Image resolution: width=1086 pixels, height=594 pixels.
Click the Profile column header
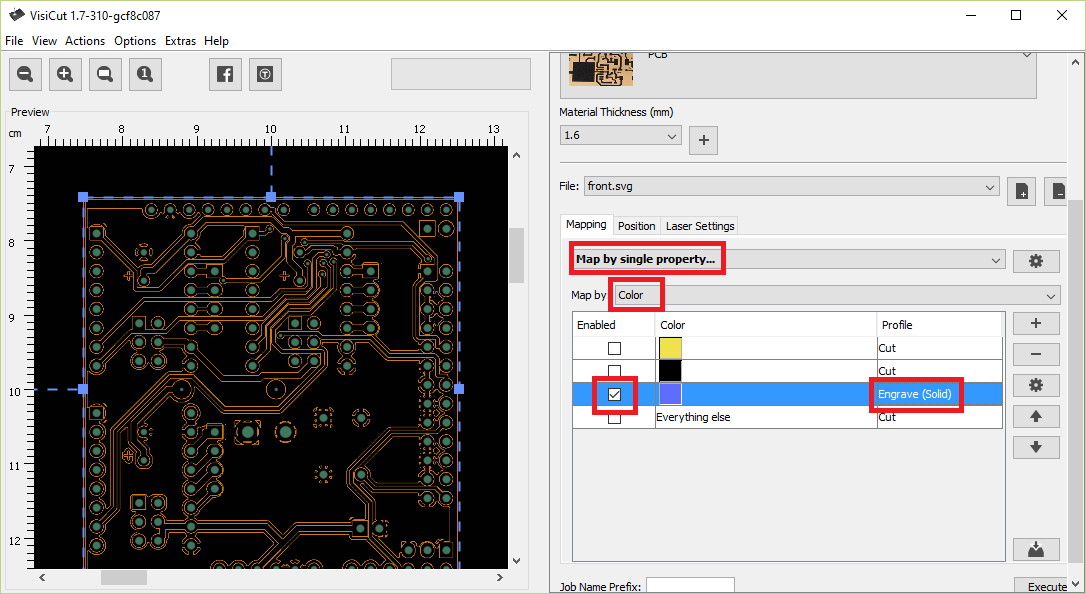pos(939,325)
